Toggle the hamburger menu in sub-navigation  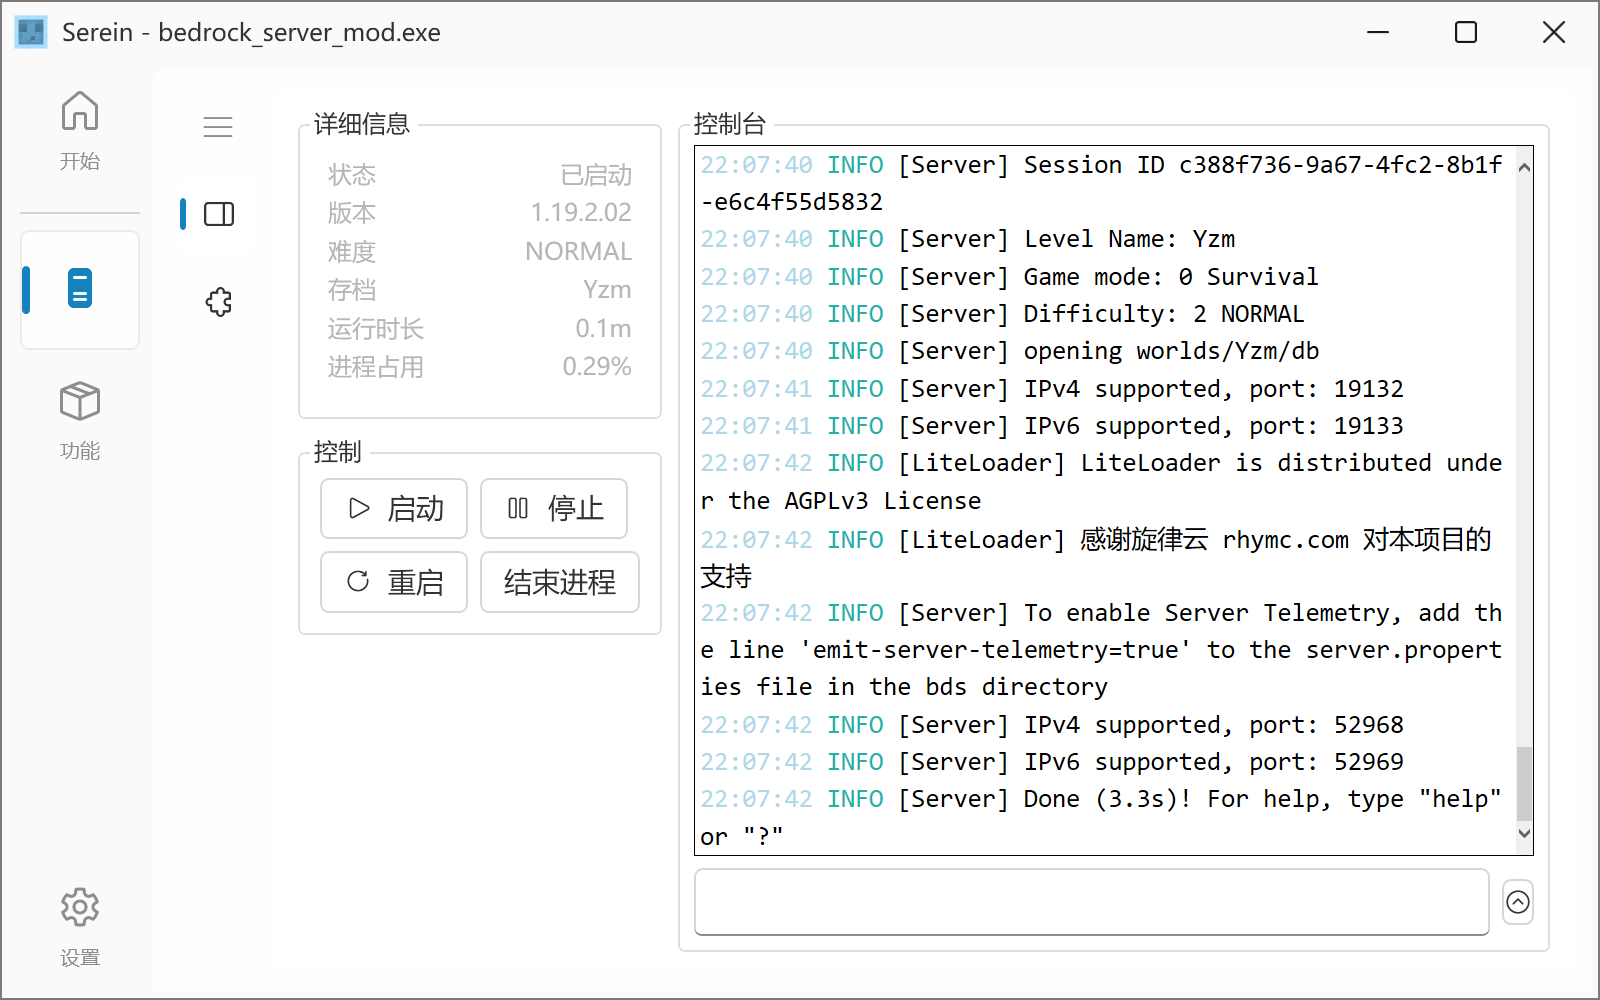pos(218,127)
